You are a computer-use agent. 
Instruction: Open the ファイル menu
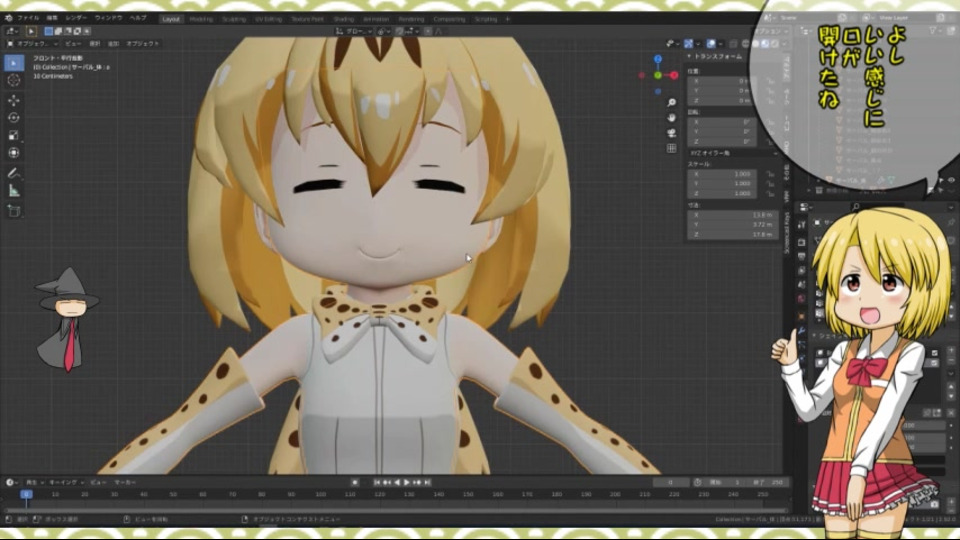28,18
